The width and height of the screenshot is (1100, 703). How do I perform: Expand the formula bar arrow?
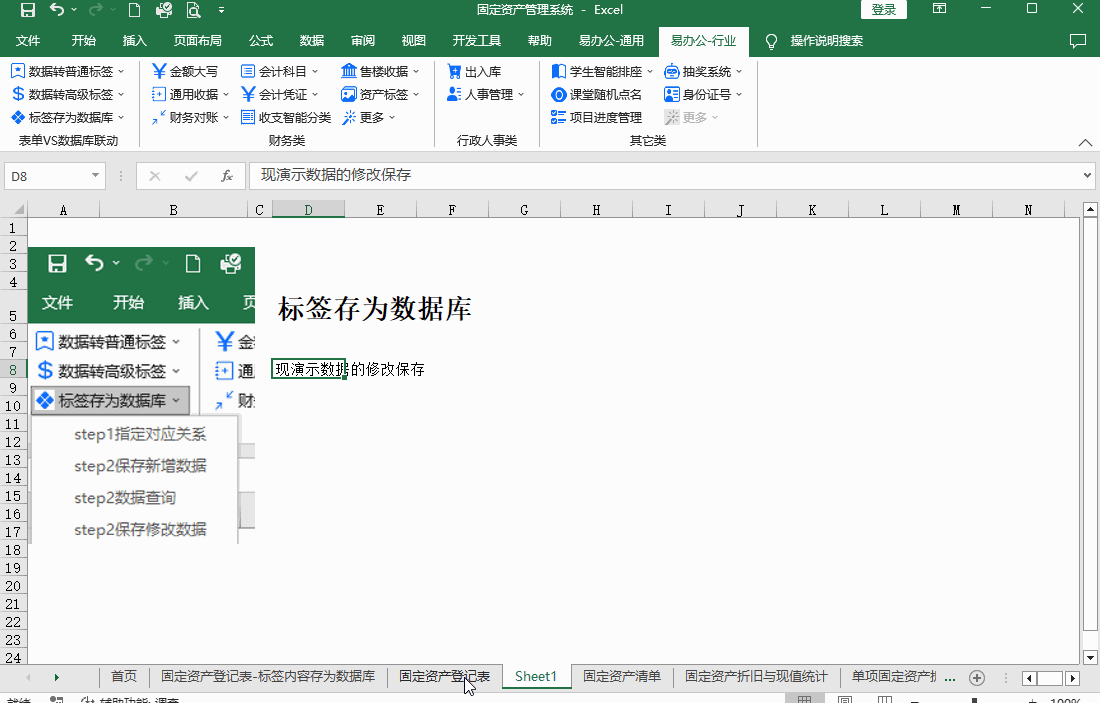[1087, 175]
